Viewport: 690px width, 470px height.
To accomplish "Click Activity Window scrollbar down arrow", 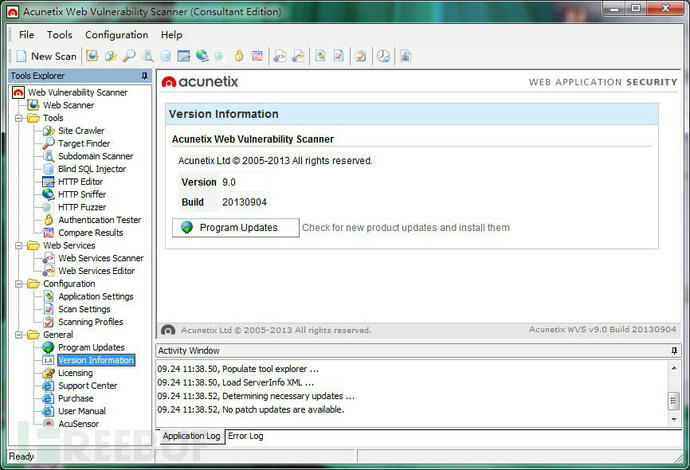I will (x=674, y=419).
